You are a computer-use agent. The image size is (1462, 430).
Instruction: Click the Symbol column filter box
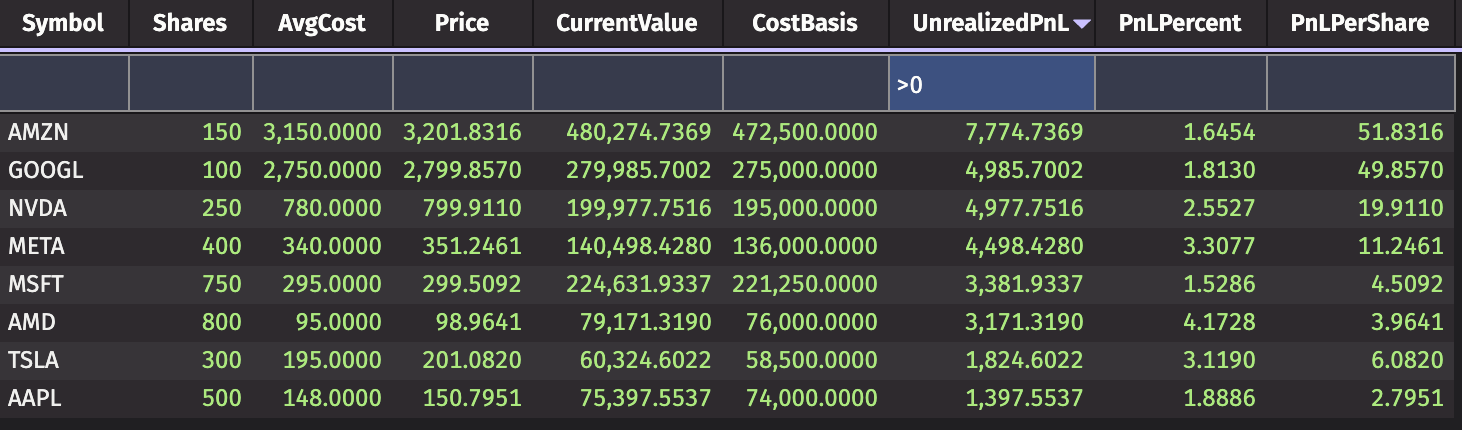[x=64, y=85]
